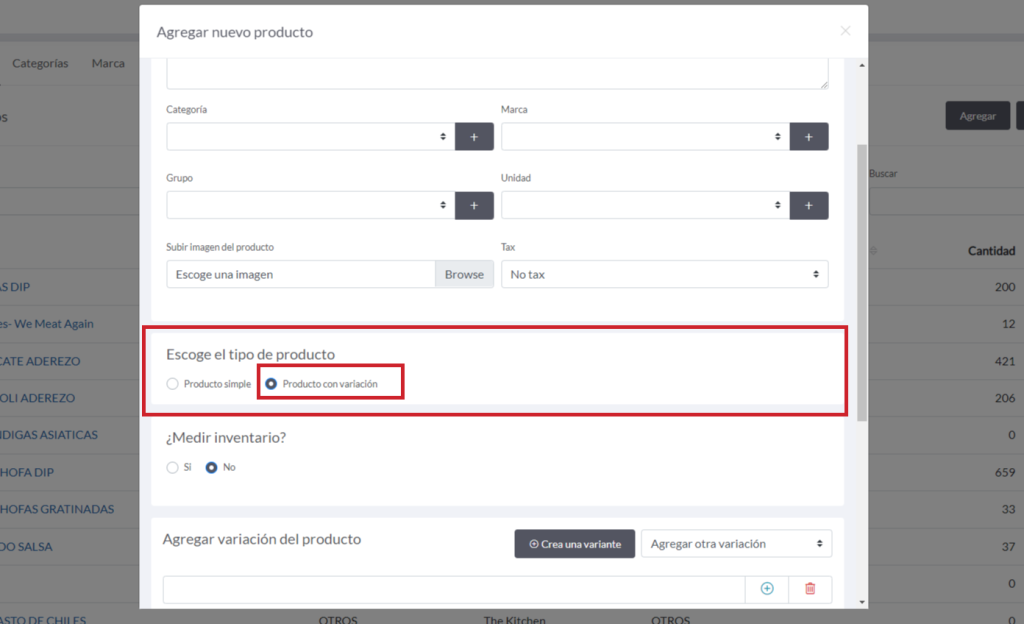Expand the Tax dropdown showing No tax

(x=664, y=274)
